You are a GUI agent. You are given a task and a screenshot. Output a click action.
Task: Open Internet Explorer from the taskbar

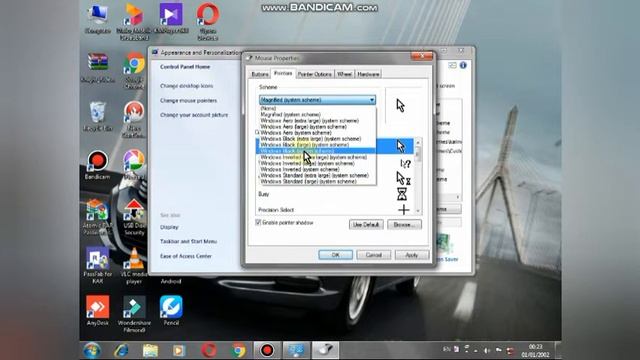tap(121, 351)
